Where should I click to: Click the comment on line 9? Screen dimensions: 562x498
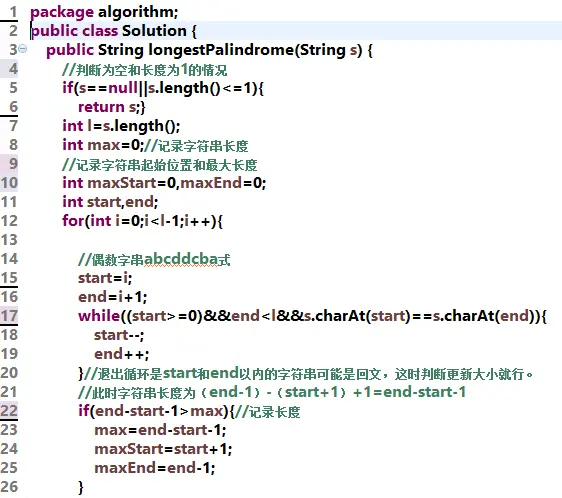coord(160,165)
